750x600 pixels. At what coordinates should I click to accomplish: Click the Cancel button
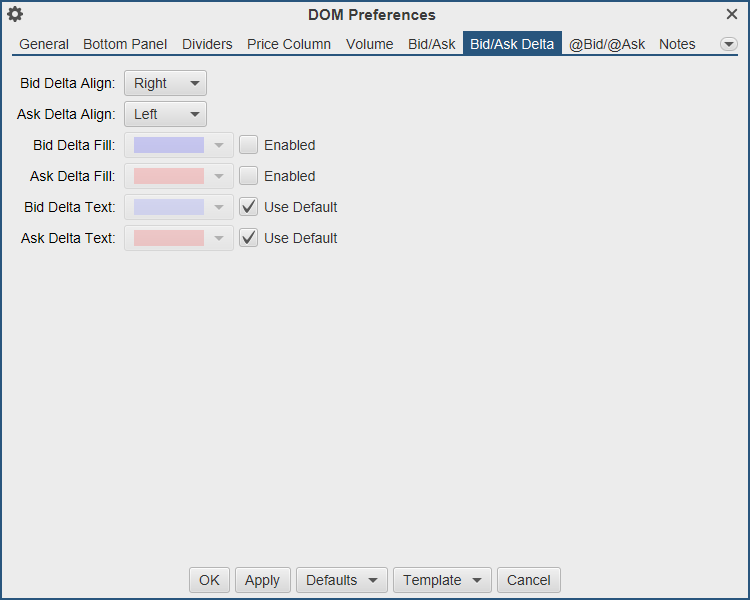point(528,580)
